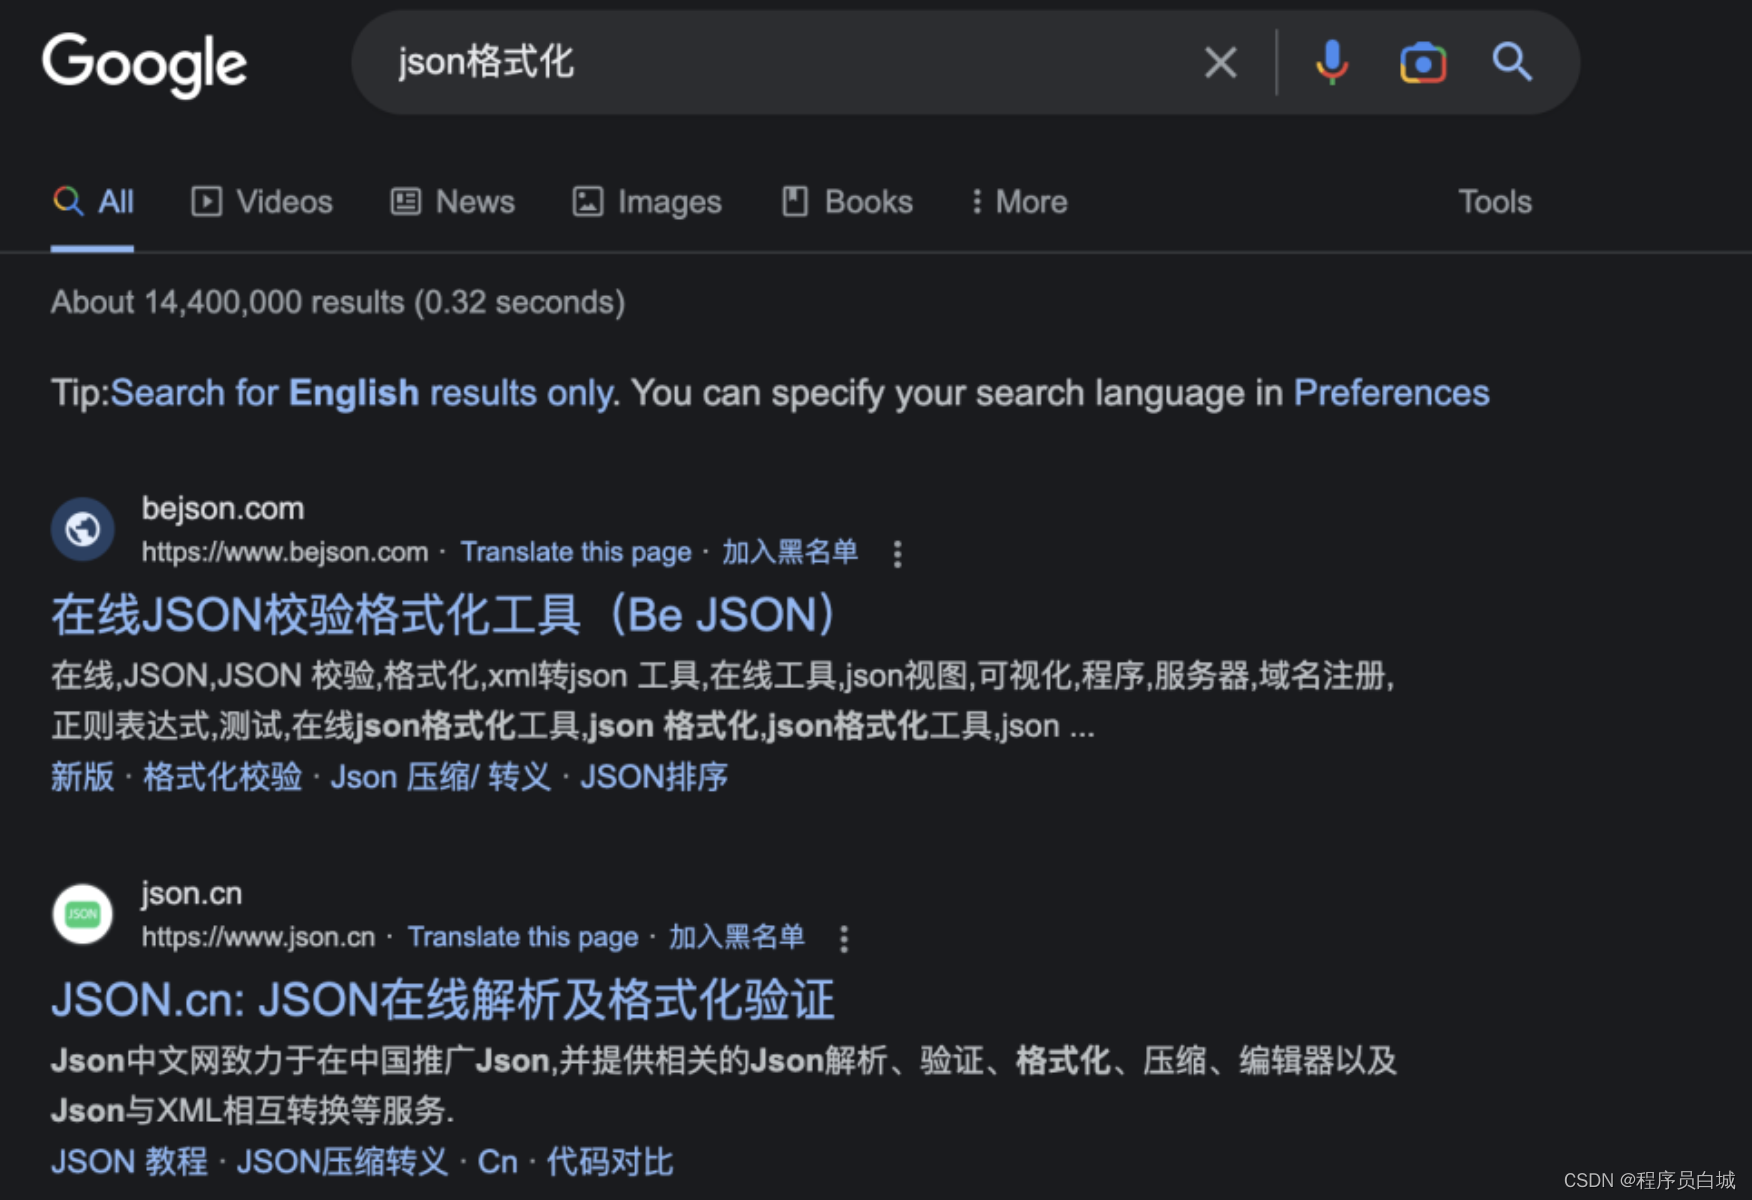The image size is (1752, 1200).
Task: Open the Json 压缩/ 转义 sitelink
Action: 441,777
